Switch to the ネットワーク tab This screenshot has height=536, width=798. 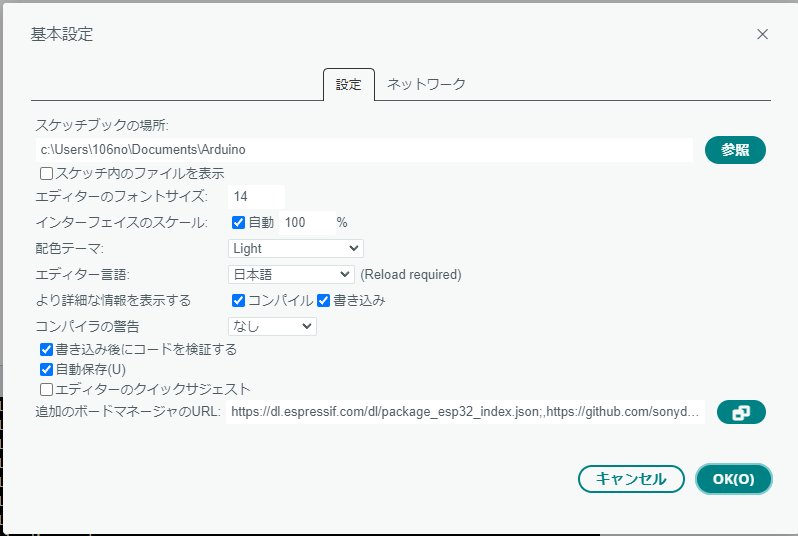(x=426, y=85)
